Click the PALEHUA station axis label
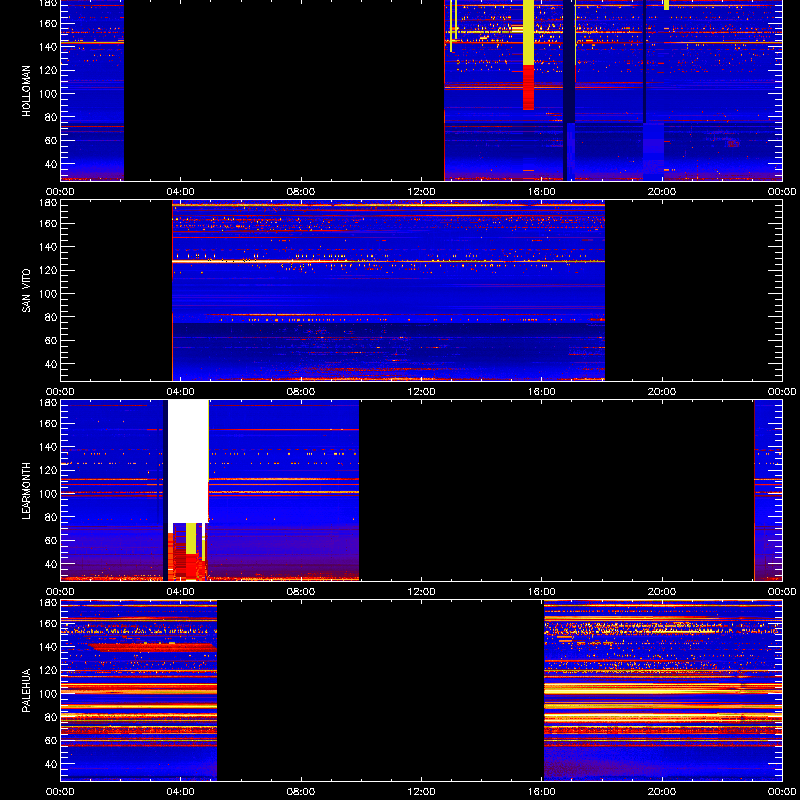This screenshot has width=800, height=800. coord(26,691)
